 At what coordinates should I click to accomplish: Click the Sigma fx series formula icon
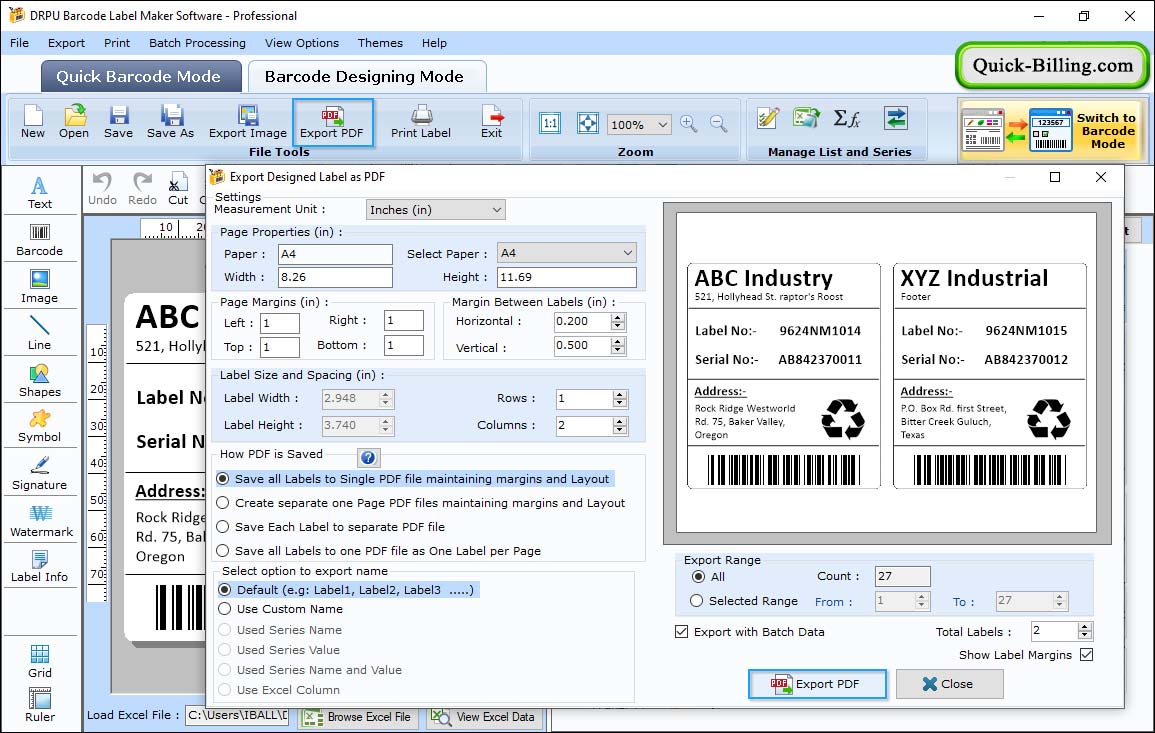(x=847, y=118)
